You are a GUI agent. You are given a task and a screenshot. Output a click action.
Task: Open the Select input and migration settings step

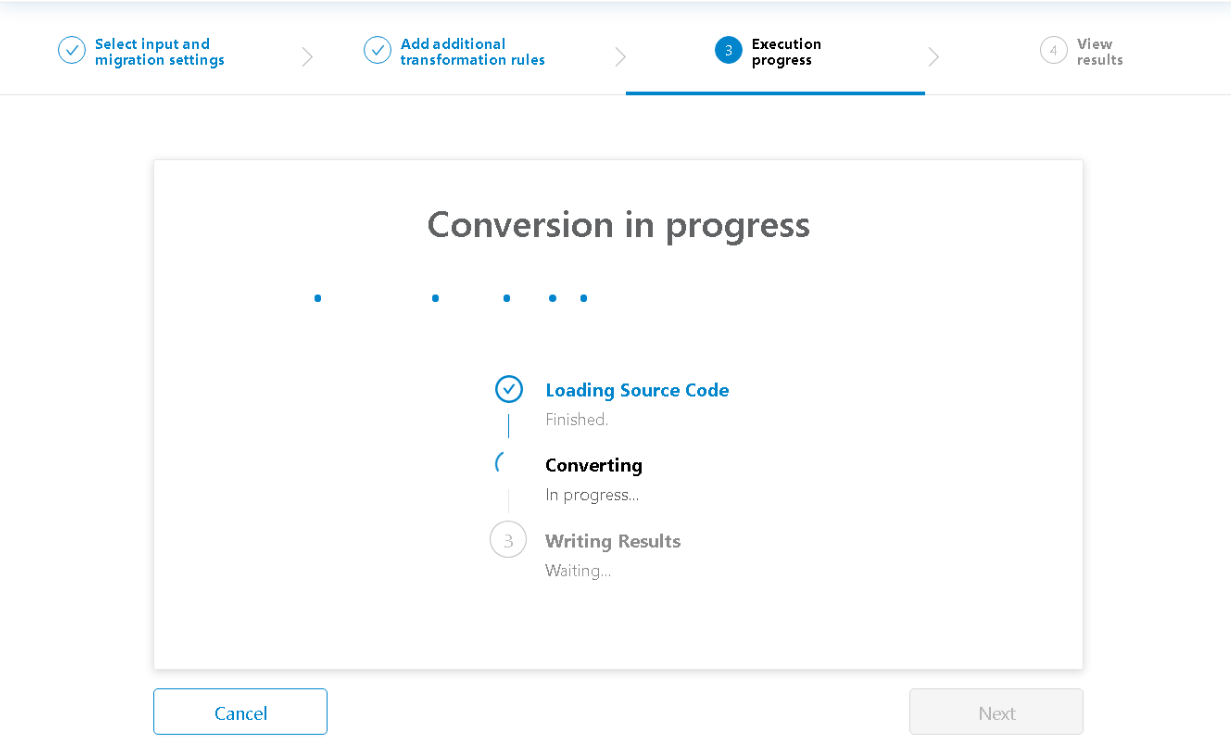click(159, 52)
